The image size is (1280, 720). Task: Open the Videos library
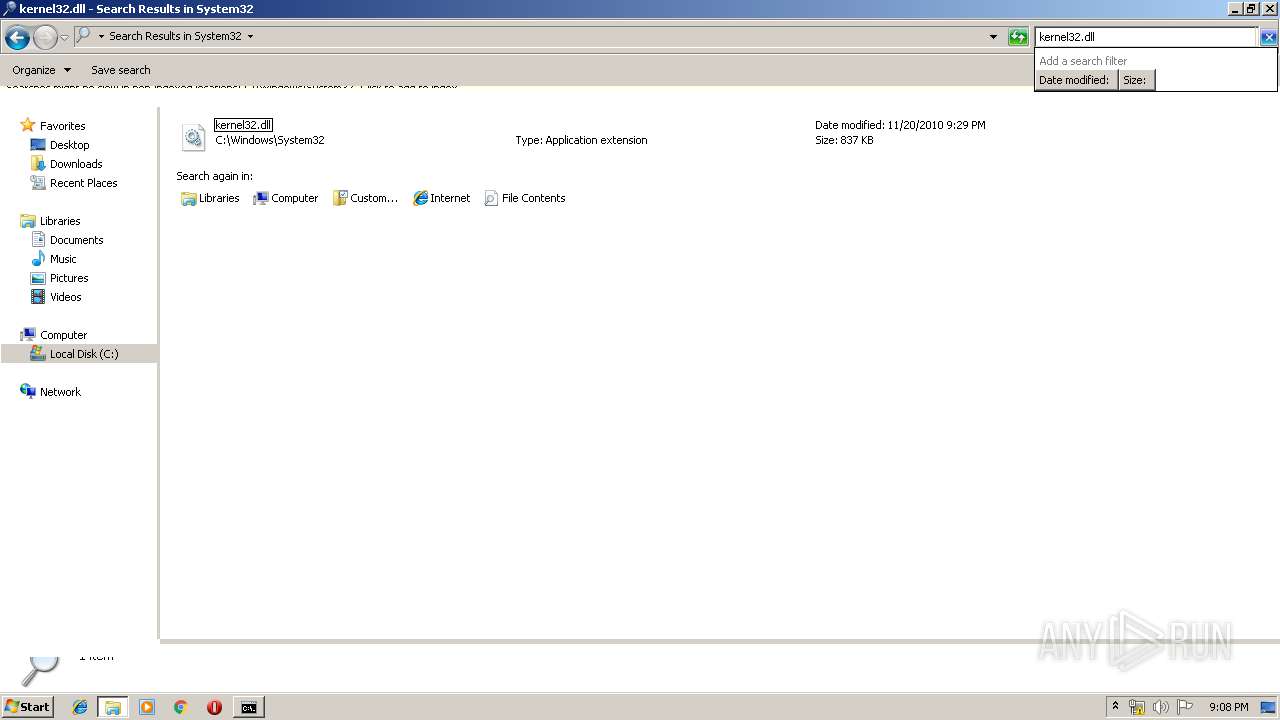coord(66,297)
